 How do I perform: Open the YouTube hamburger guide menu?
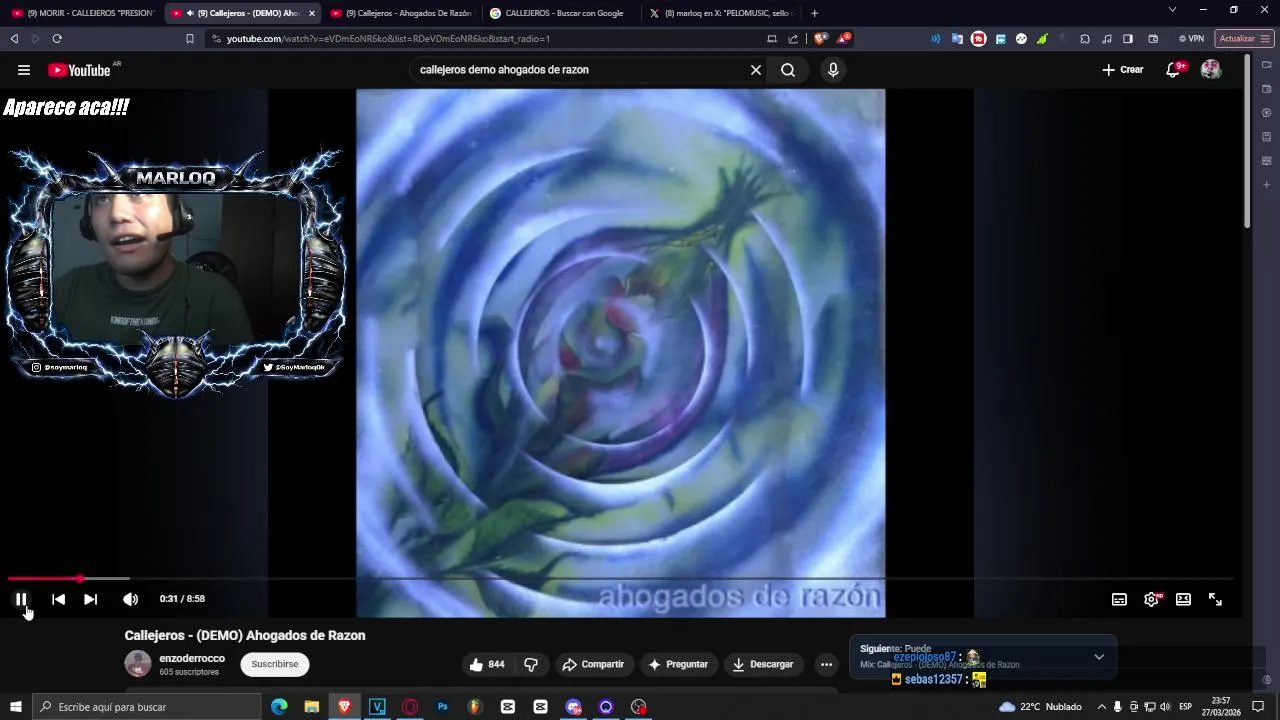coord(24,70)
